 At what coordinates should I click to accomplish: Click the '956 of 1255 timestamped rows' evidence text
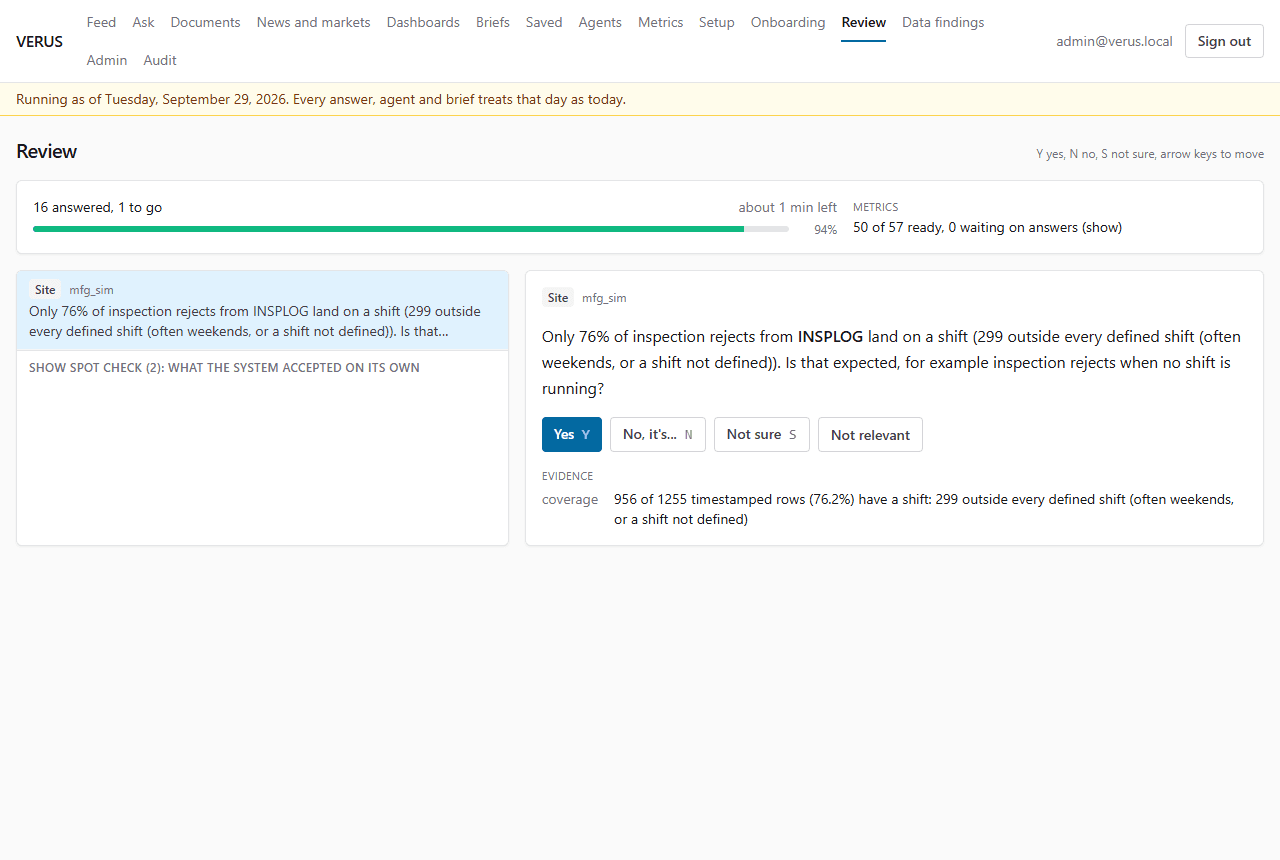point(924,509)
